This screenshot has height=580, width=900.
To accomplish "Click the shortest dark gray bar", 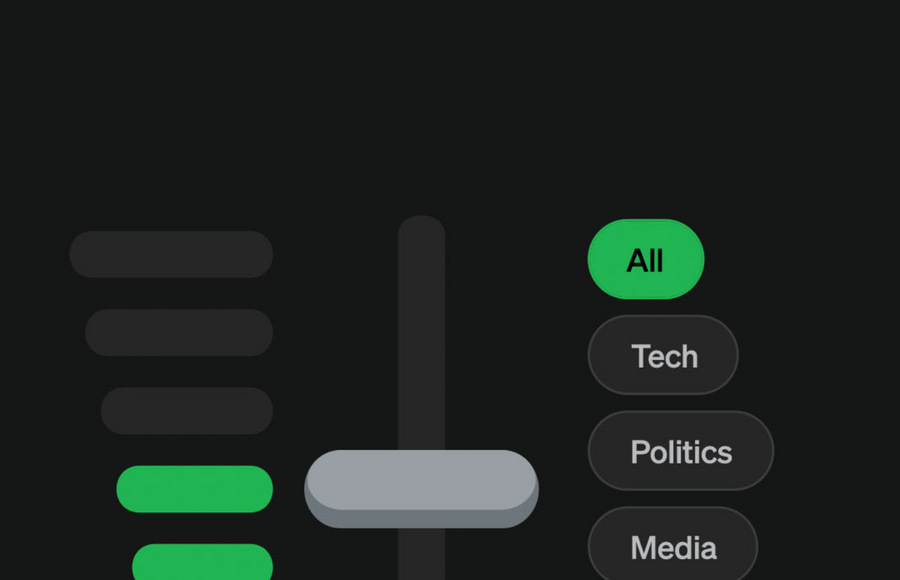I will pyautogui.click(x=187, y=410).
